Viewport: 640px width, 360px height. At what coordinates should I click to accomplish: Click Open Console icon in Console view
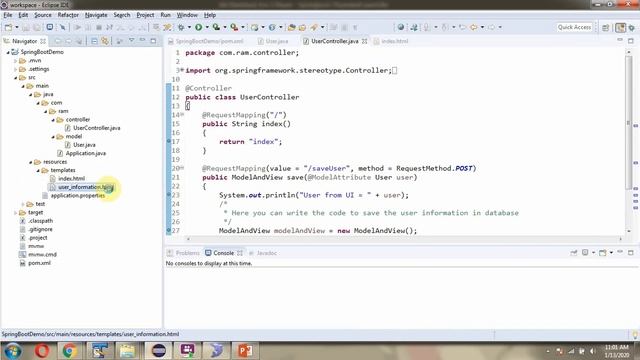603,253
